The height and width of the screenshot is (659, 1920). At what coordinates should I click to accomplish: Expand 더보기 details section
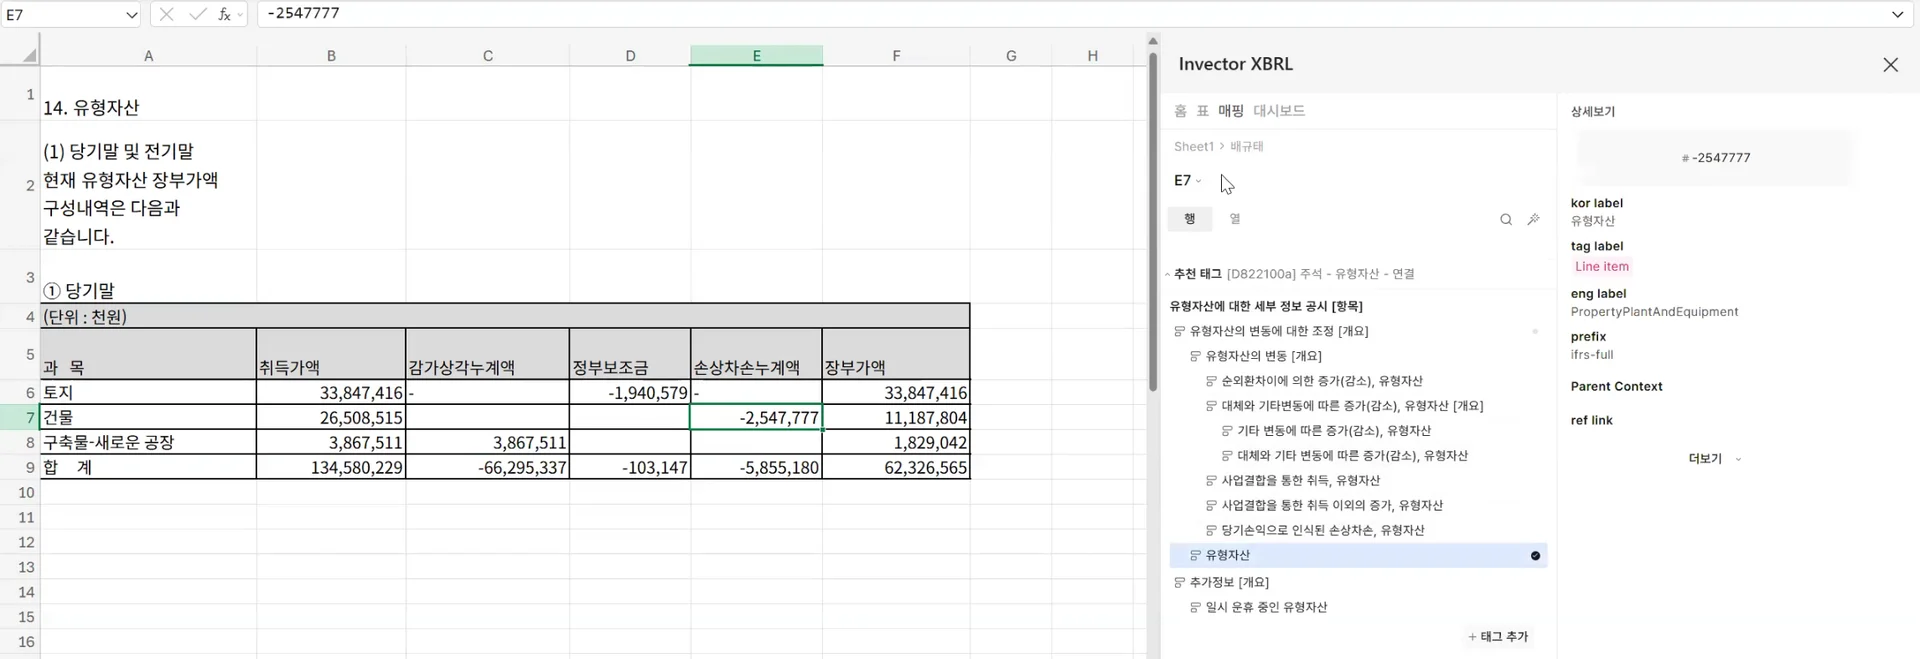point(1714,459)
